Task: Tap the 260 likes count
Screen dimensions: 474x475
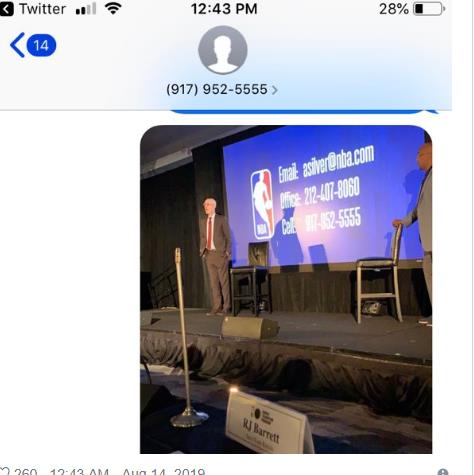Action: click(x=26, y=472)
